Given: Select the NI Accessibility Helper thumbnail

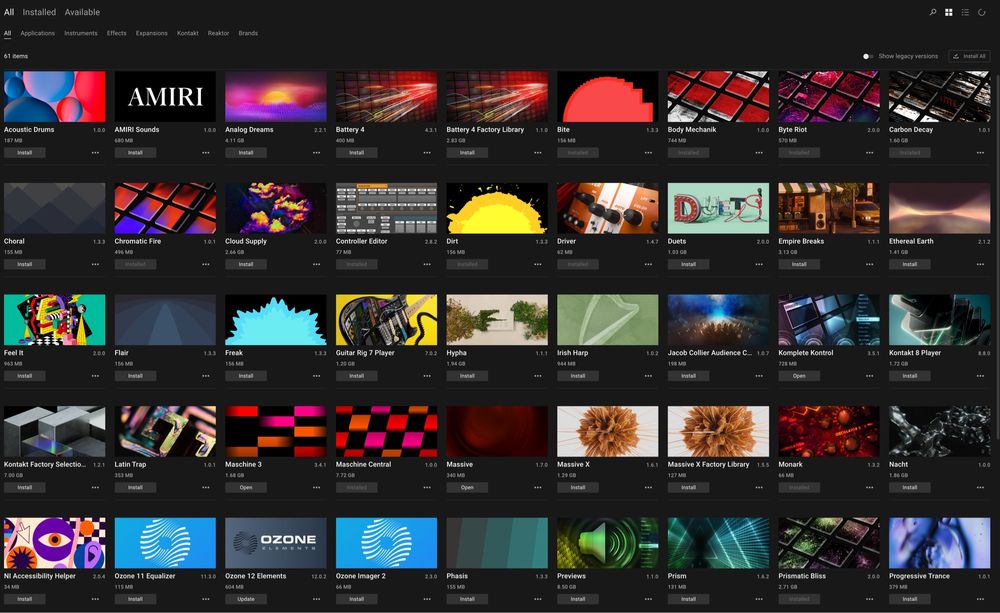Looking at the screenshot, I should click(54, 543).
